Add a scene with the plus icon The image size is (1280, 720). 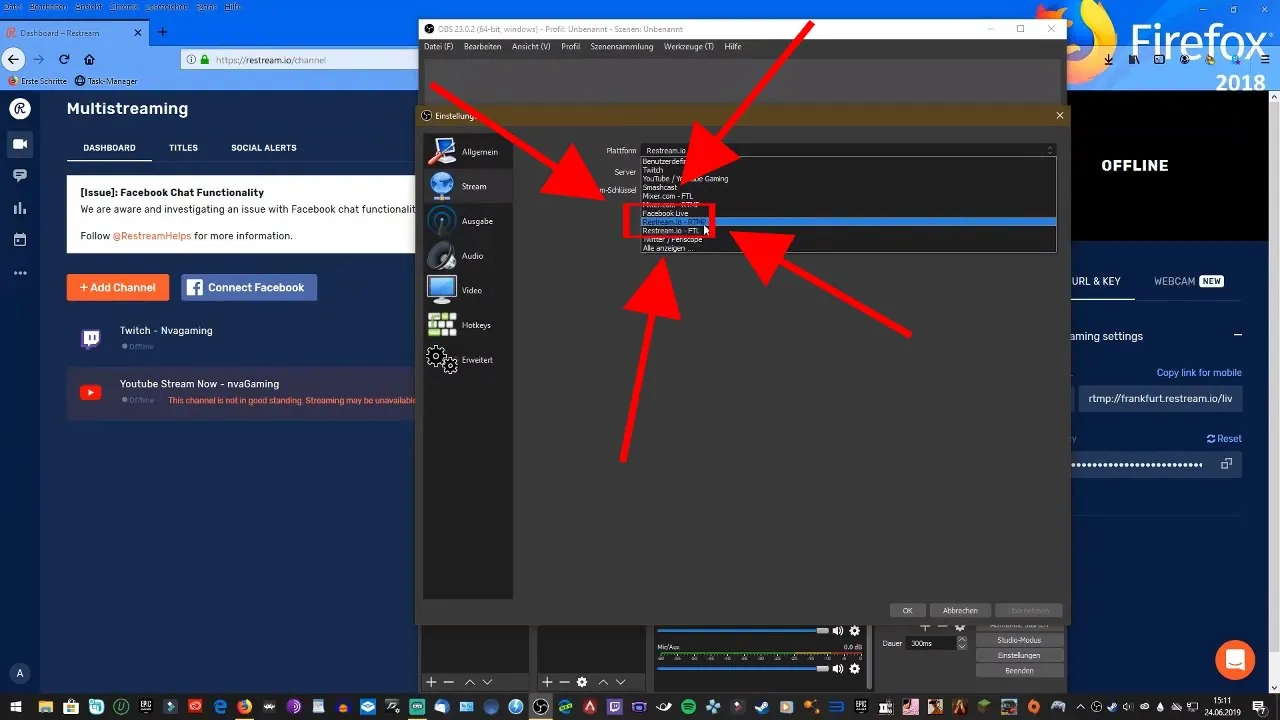coord(431,681)
